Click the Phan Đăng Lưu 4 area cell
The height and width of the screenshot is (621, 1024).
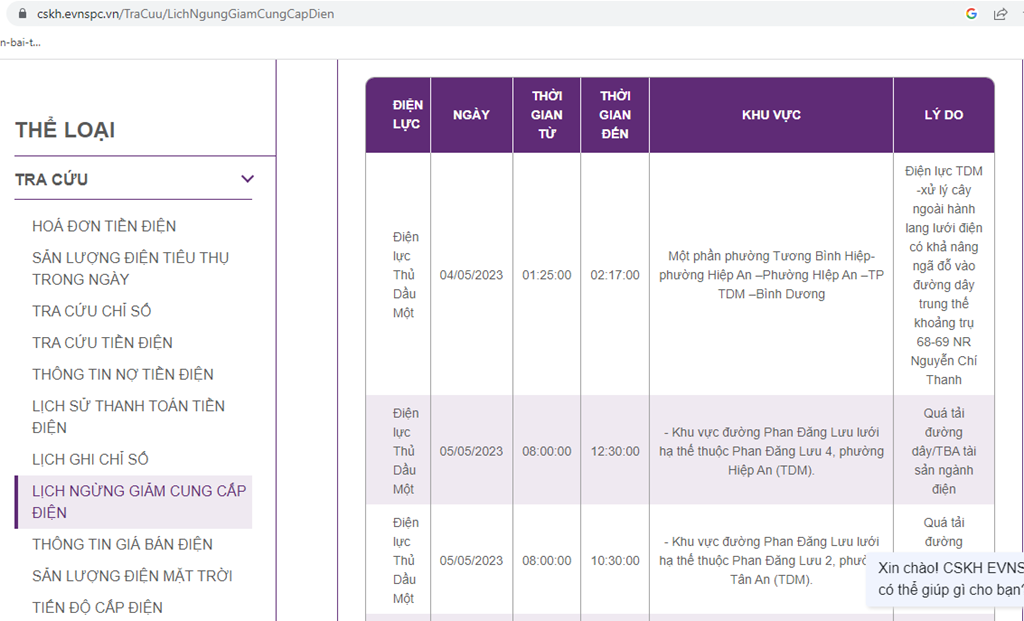pyautogui.click(x=771, y=451)
